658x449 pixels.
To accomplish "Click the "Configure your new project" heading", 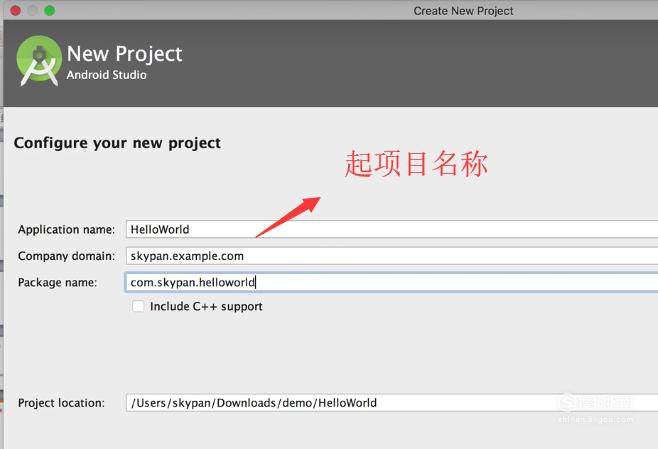I will pyautogui.click(x=117, y=144).
